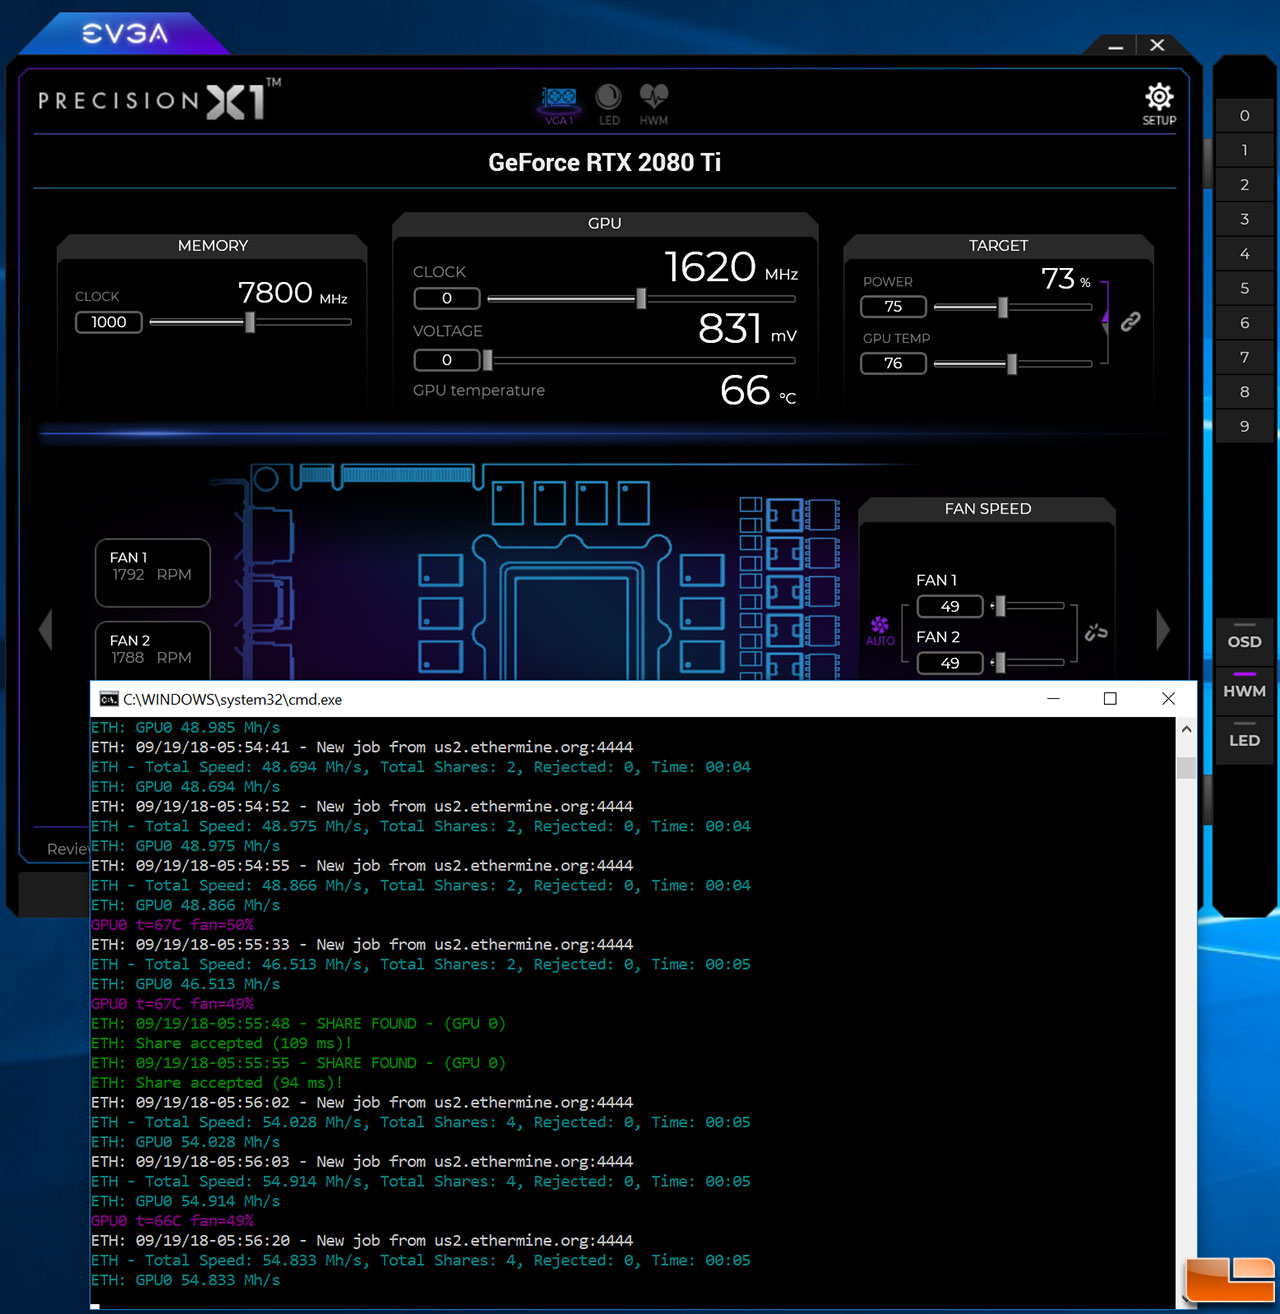Click the power target value field

(893, 306)
